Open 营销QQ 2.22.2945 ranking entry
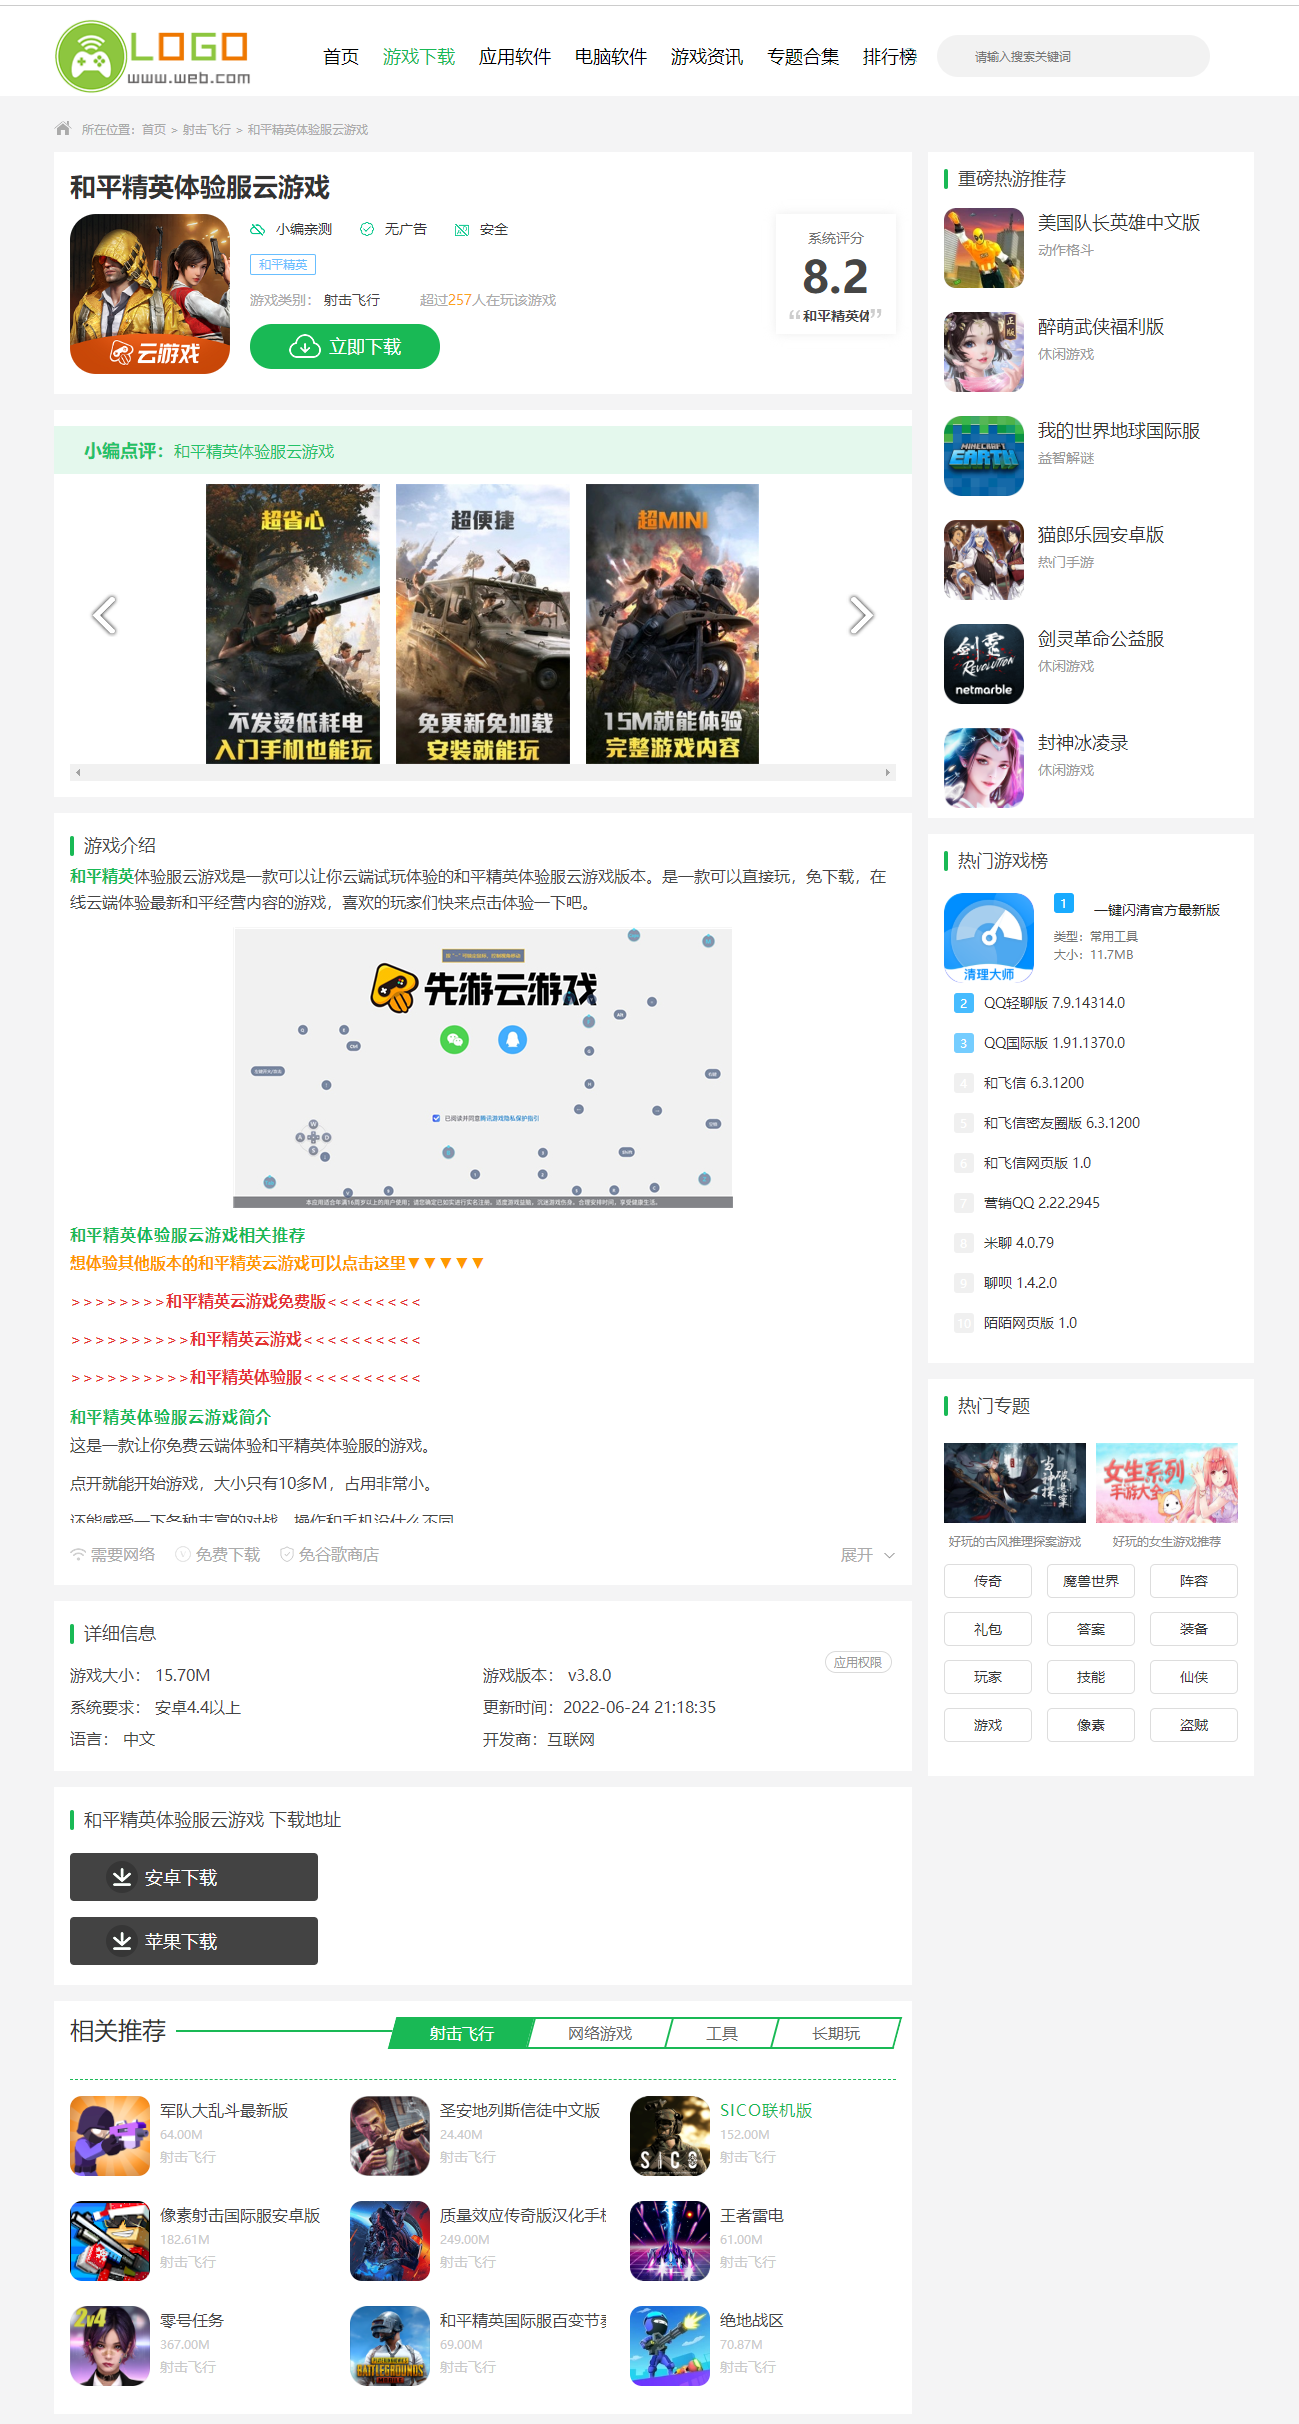The image size is (1299, 2424). tap(1041, 1203)
